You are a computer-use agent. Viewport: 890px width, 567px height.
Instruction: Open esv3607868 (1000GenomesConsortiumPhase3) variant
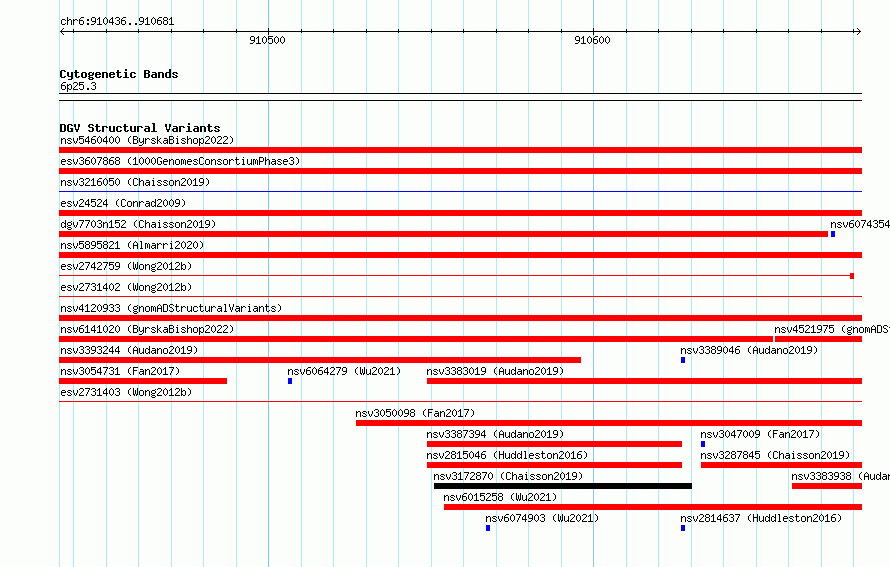click(x=180, y=161)
